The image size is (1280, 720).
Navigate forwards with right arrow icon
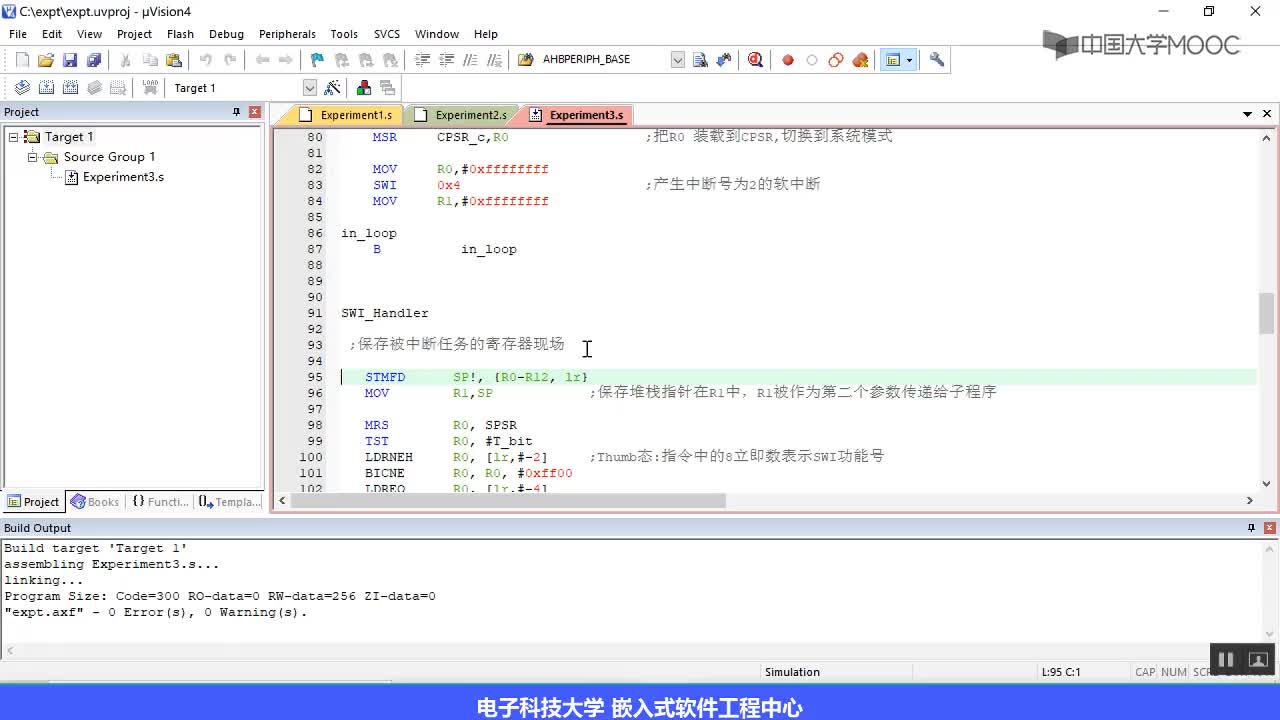(x=286, y=60)
